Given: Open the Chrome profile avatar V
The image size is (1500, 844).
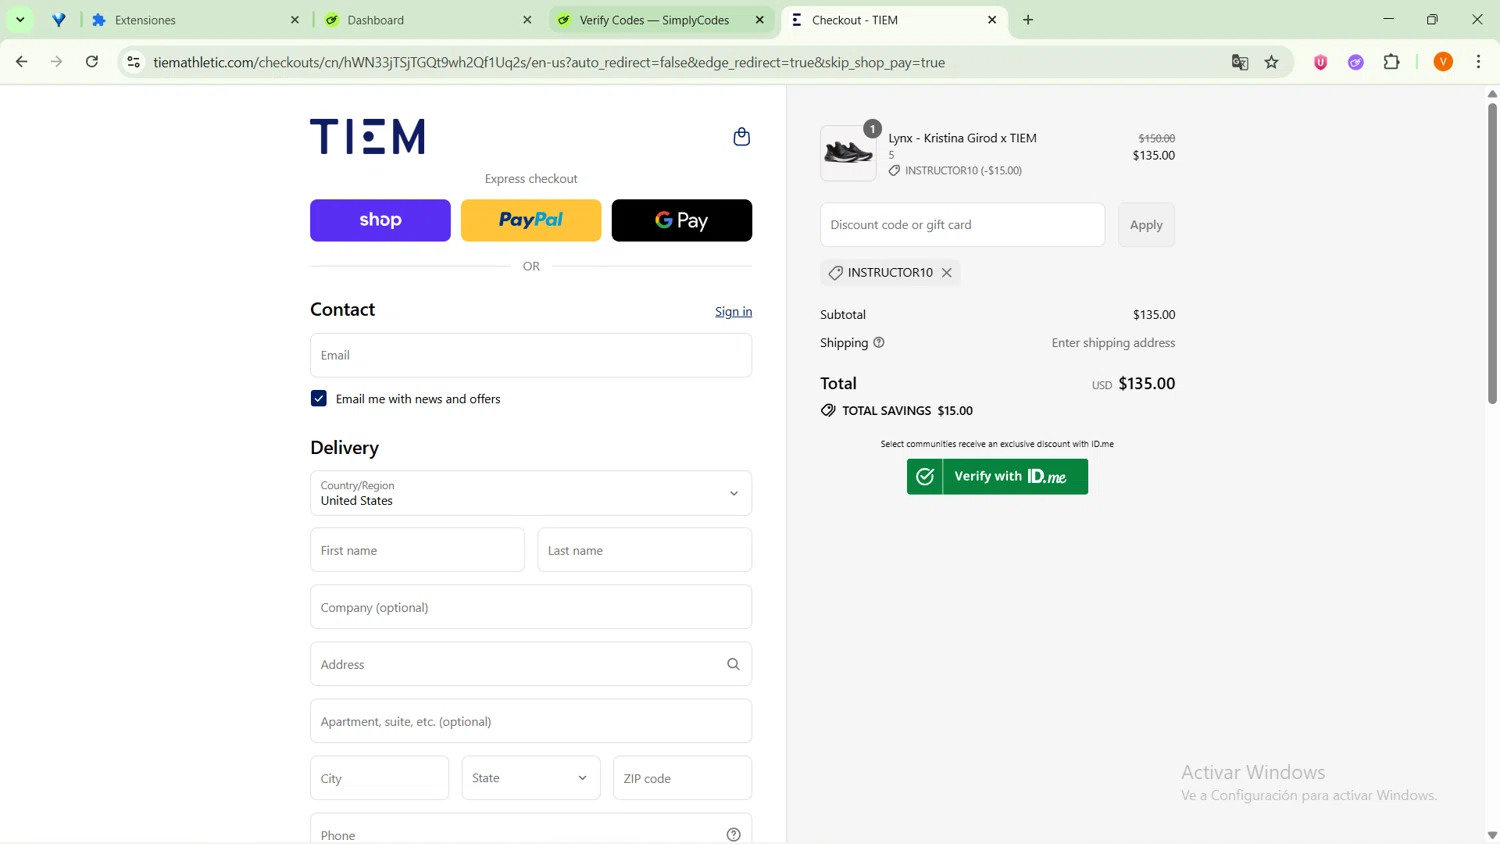Looking at the screenshot, I should [x=1443, y=62].
